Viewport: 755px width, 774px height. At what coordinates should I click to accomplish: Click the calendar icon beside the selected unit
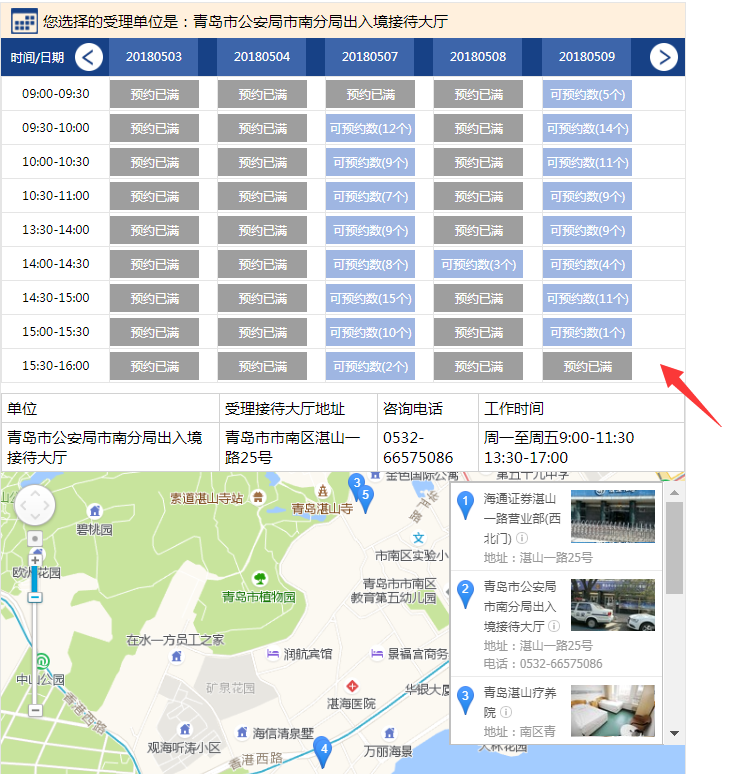coord(24,21)
